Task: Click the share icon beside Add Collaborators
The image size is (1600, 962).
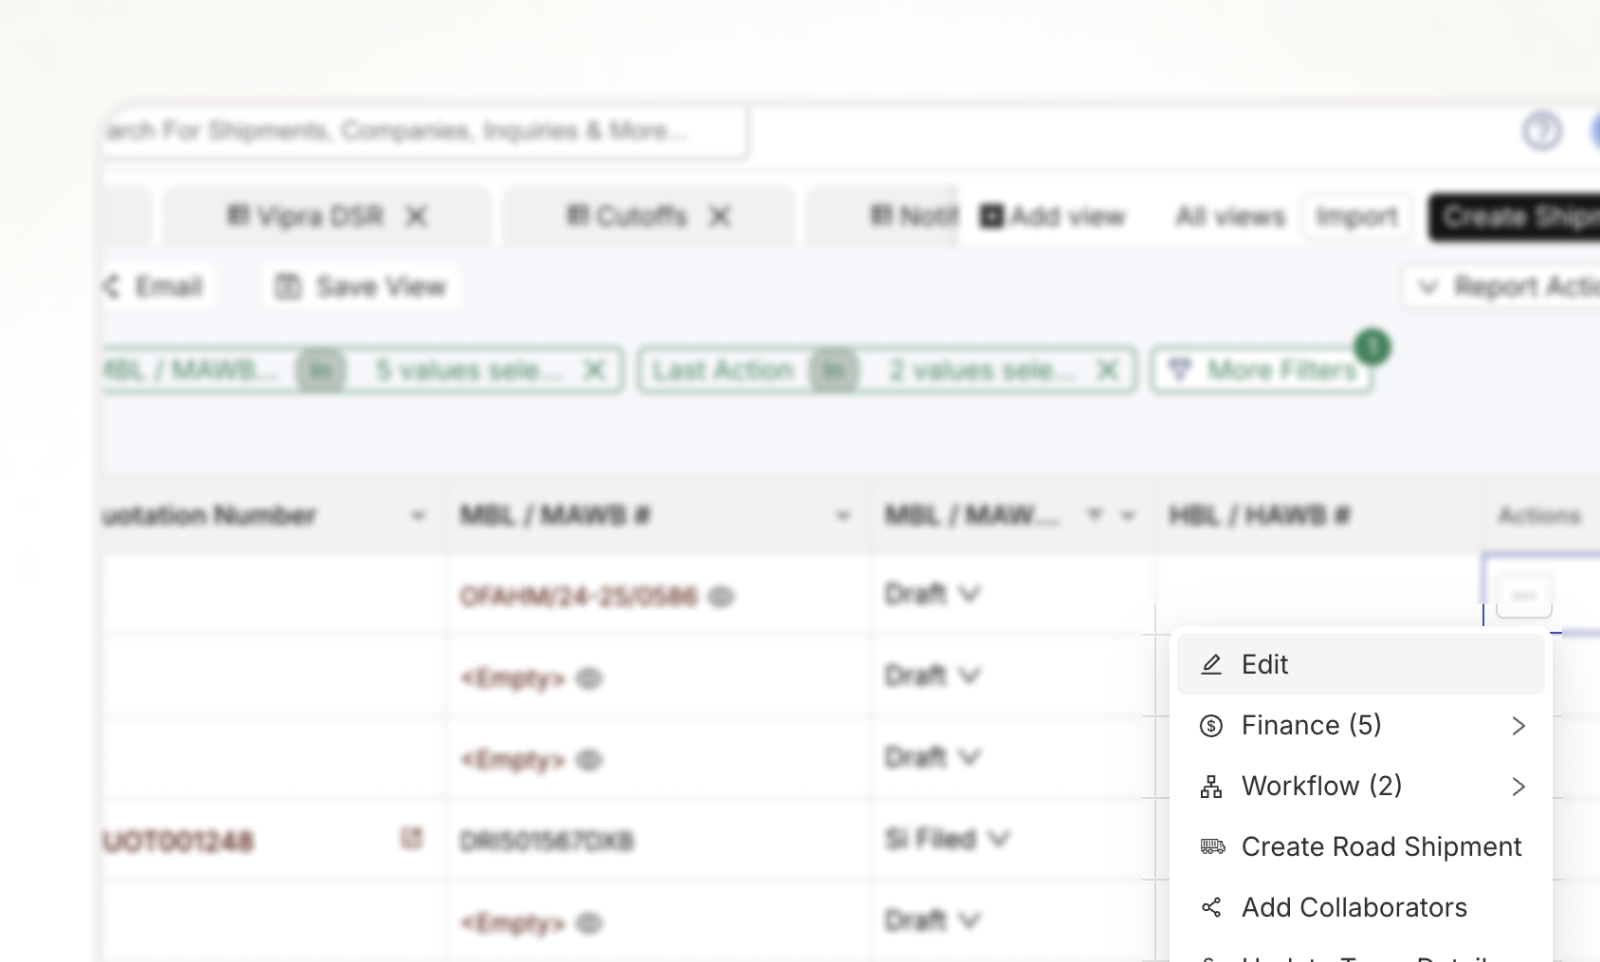Action: [x=1211, y=908]
